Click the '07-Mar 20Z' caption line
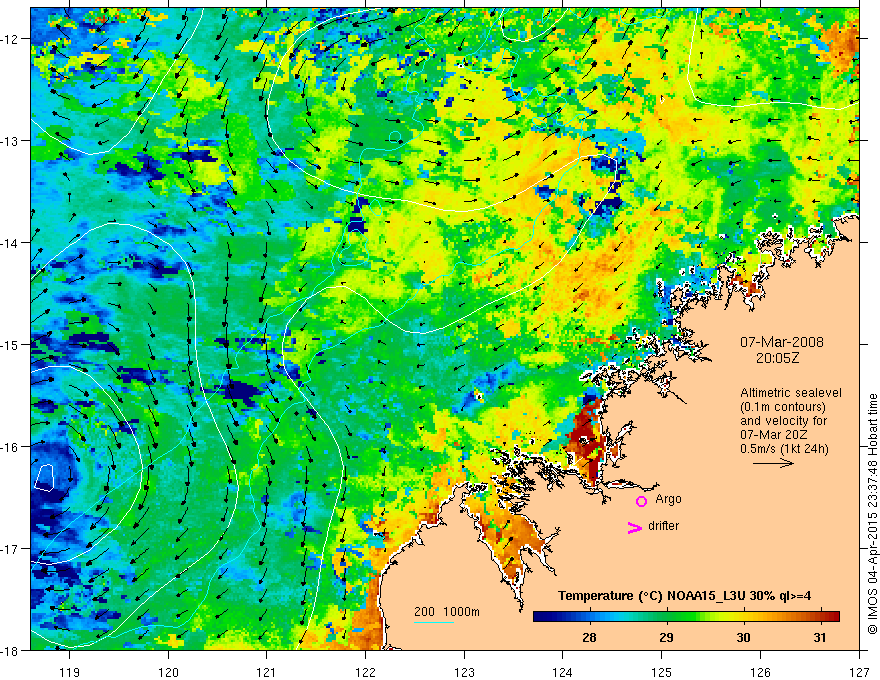The width and height of the screenshot is (880, 680). click(x=772, y=435)
